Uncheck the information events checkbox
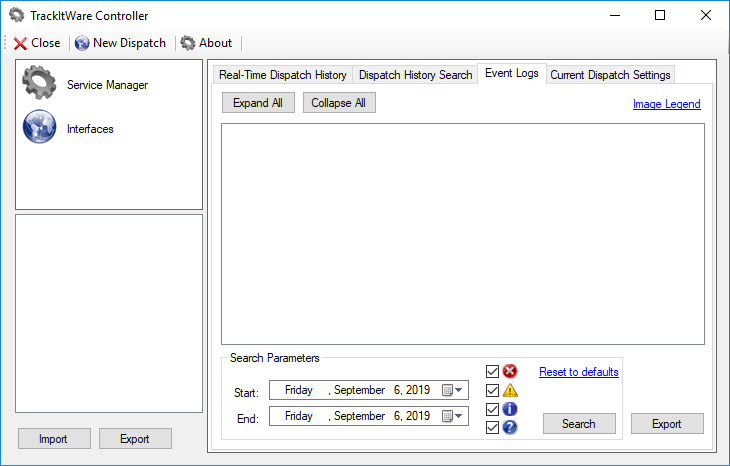 (492, 409)
